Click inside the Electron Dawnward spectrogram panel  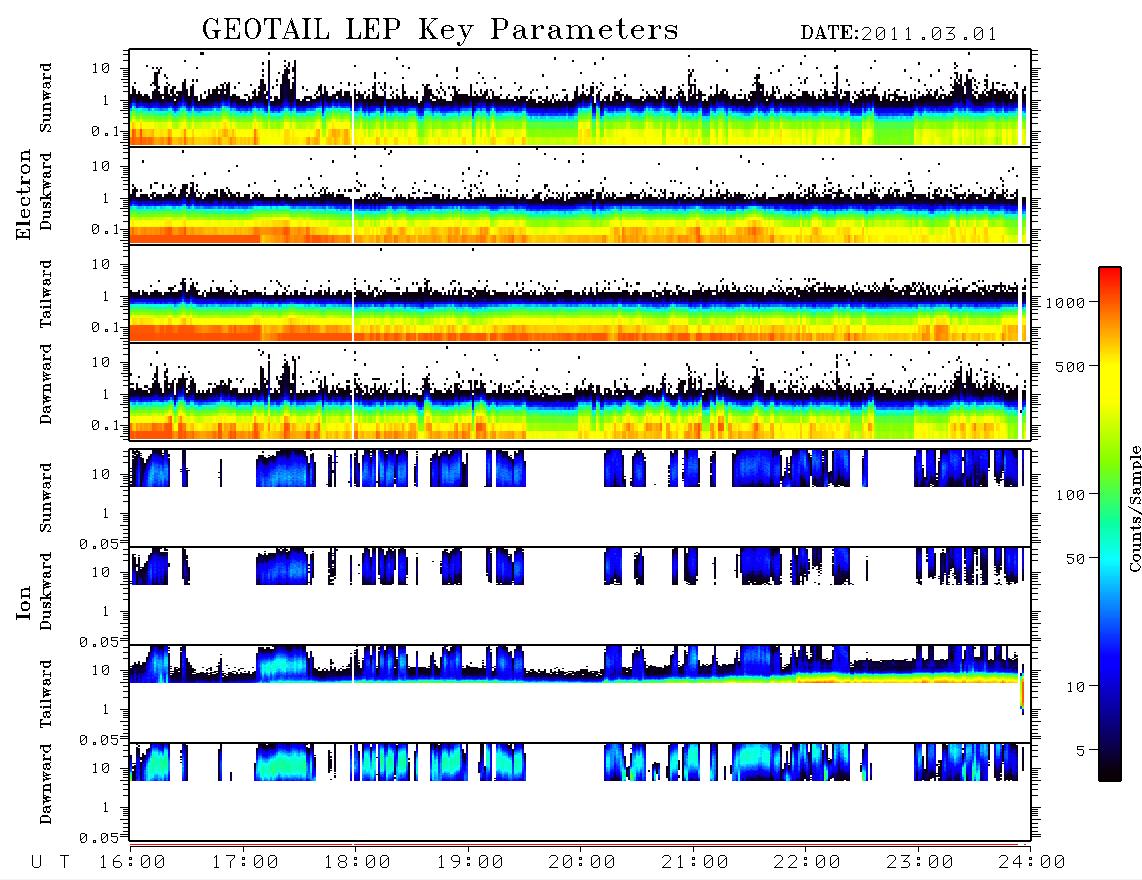click(x=580, y=391)
